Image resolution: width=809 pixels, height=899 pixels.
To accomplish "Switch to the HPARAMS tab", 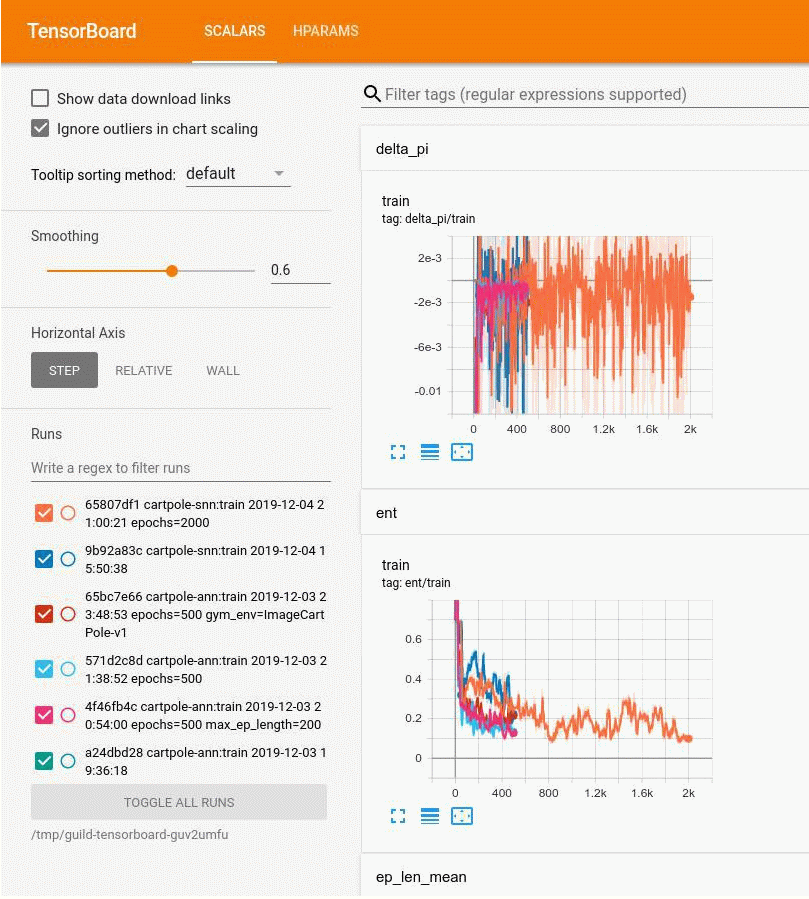I will click(325, 31).
